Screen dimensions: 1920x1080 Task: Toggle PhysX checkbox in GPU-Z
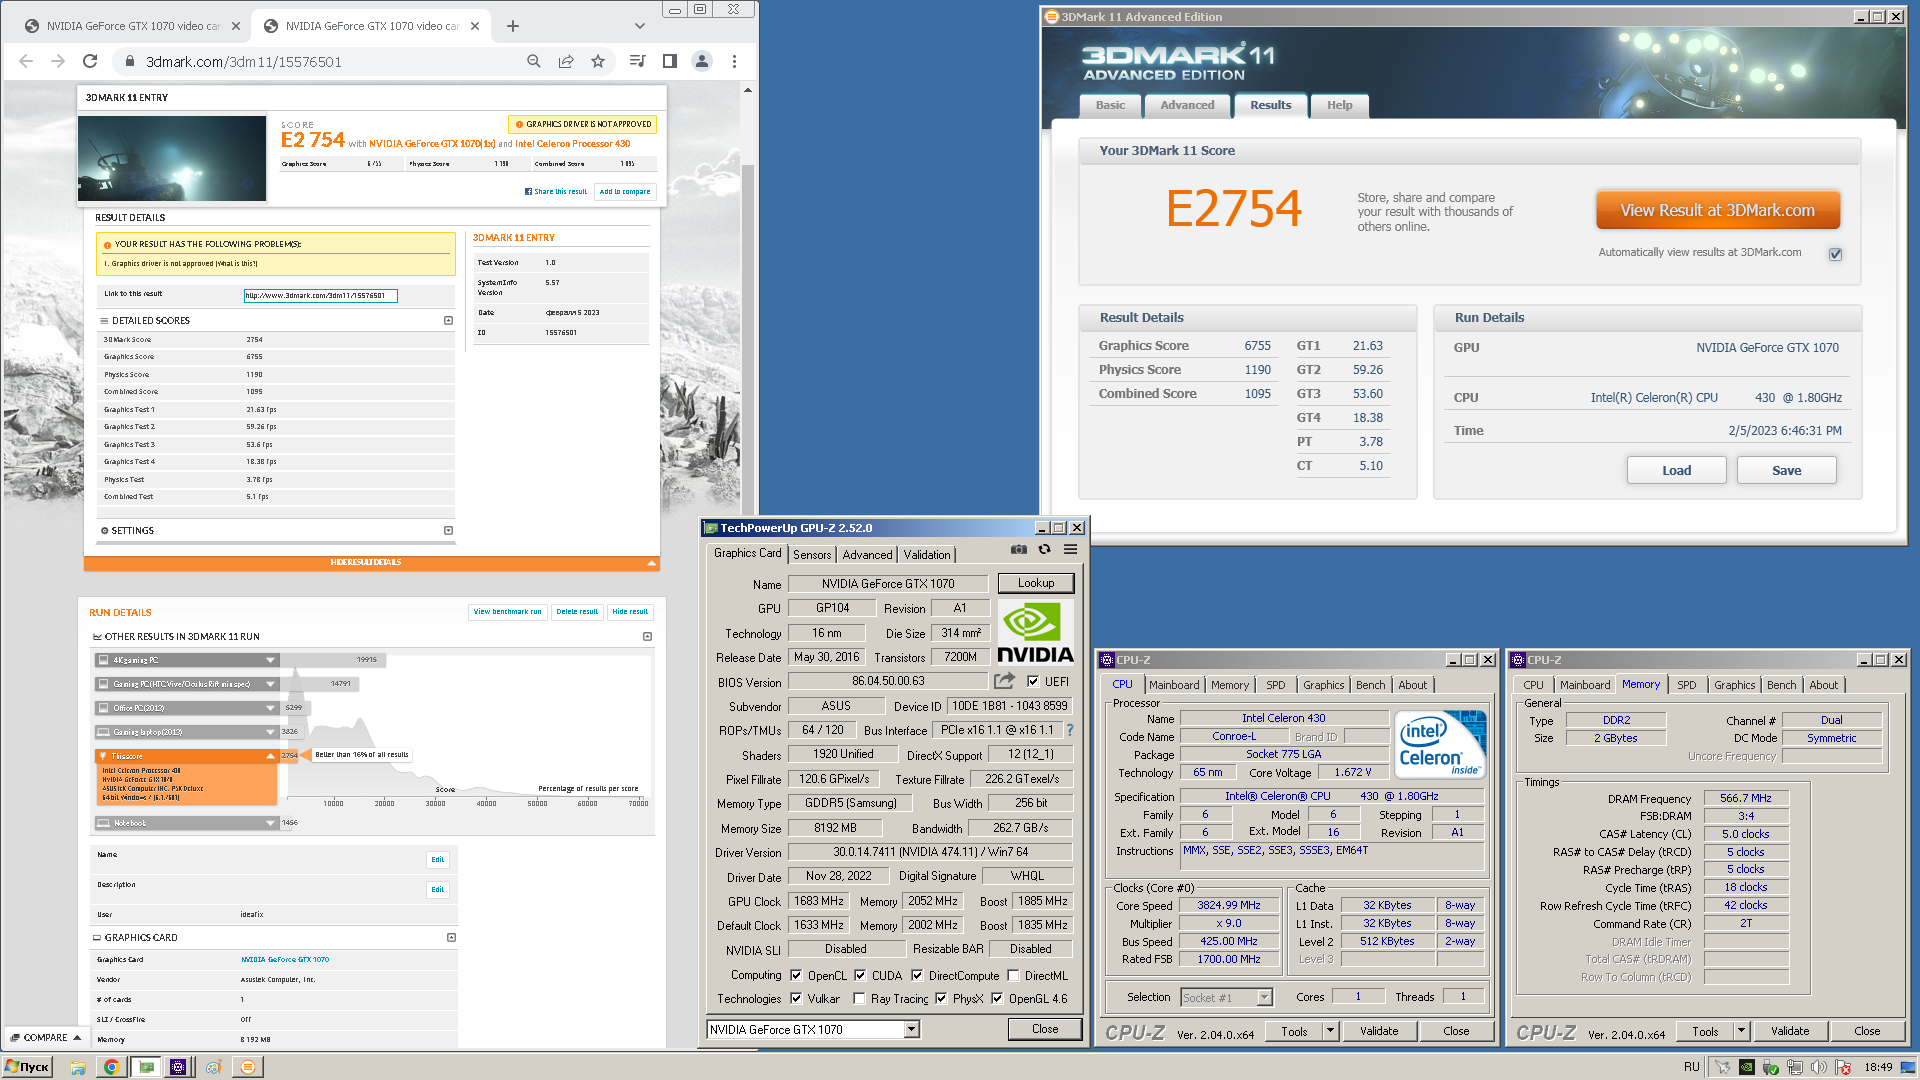[x=941, y=999]
